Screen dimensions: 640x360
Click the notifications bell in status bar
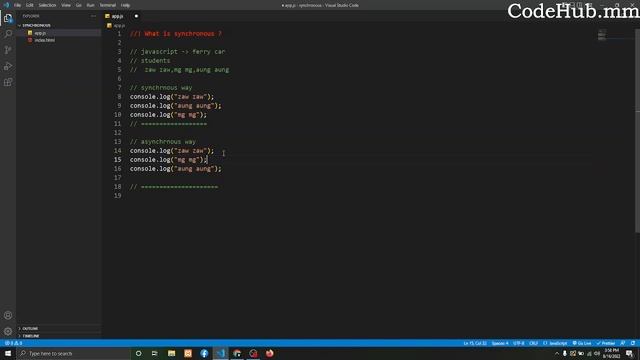633,343
